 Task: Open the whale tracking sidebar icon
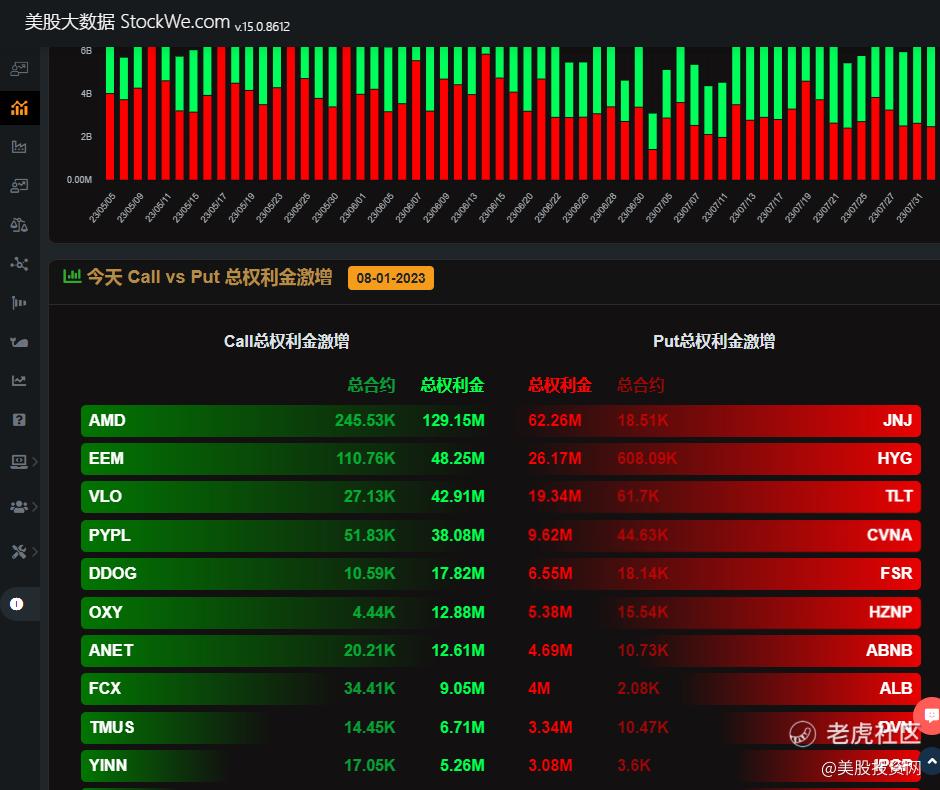click(19, 342)
